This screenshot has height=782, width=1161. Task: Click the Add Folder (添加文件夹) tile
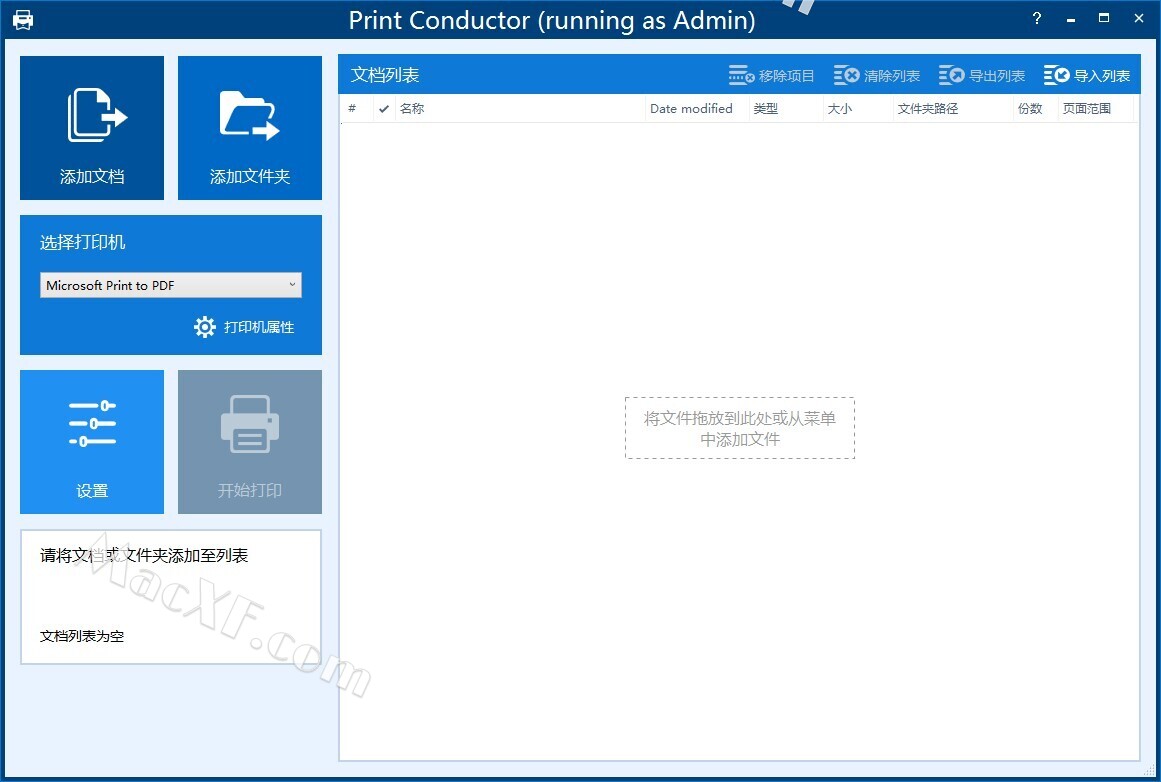[x=250, y=127]
